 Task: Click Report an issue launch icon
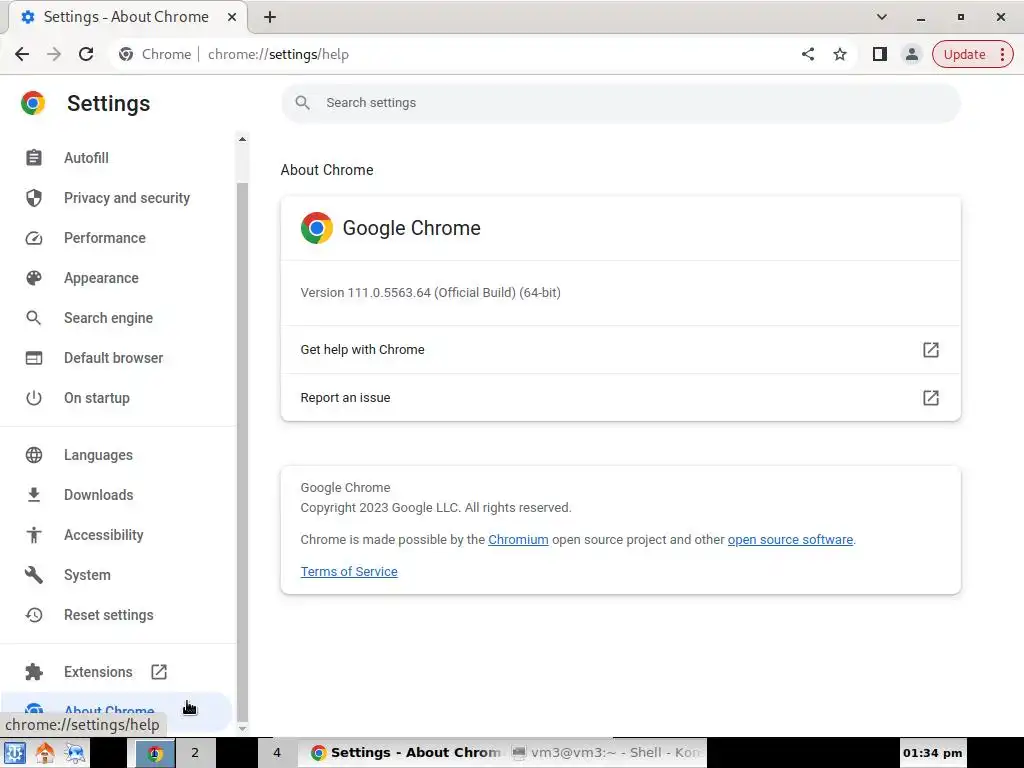click(931, 398)
